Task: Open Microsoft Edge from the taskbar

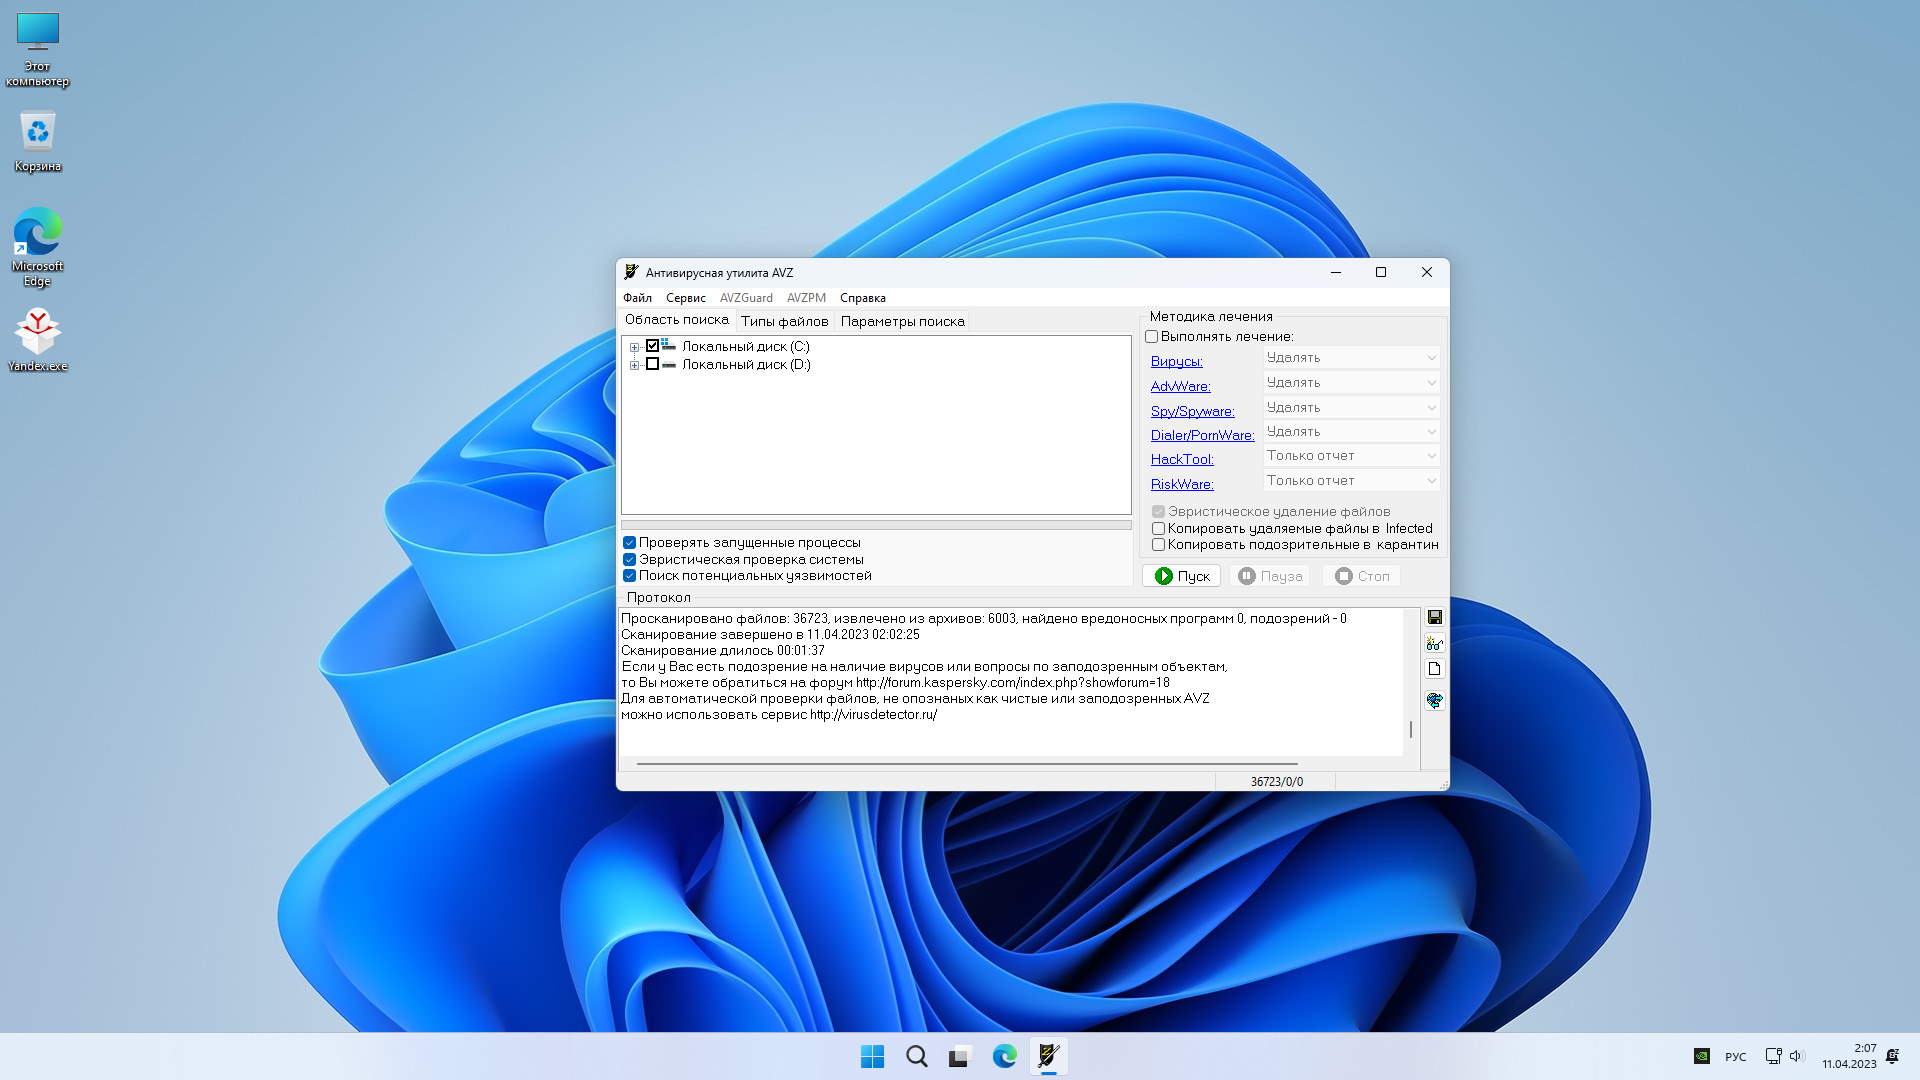Action: pos(1004,1056)
